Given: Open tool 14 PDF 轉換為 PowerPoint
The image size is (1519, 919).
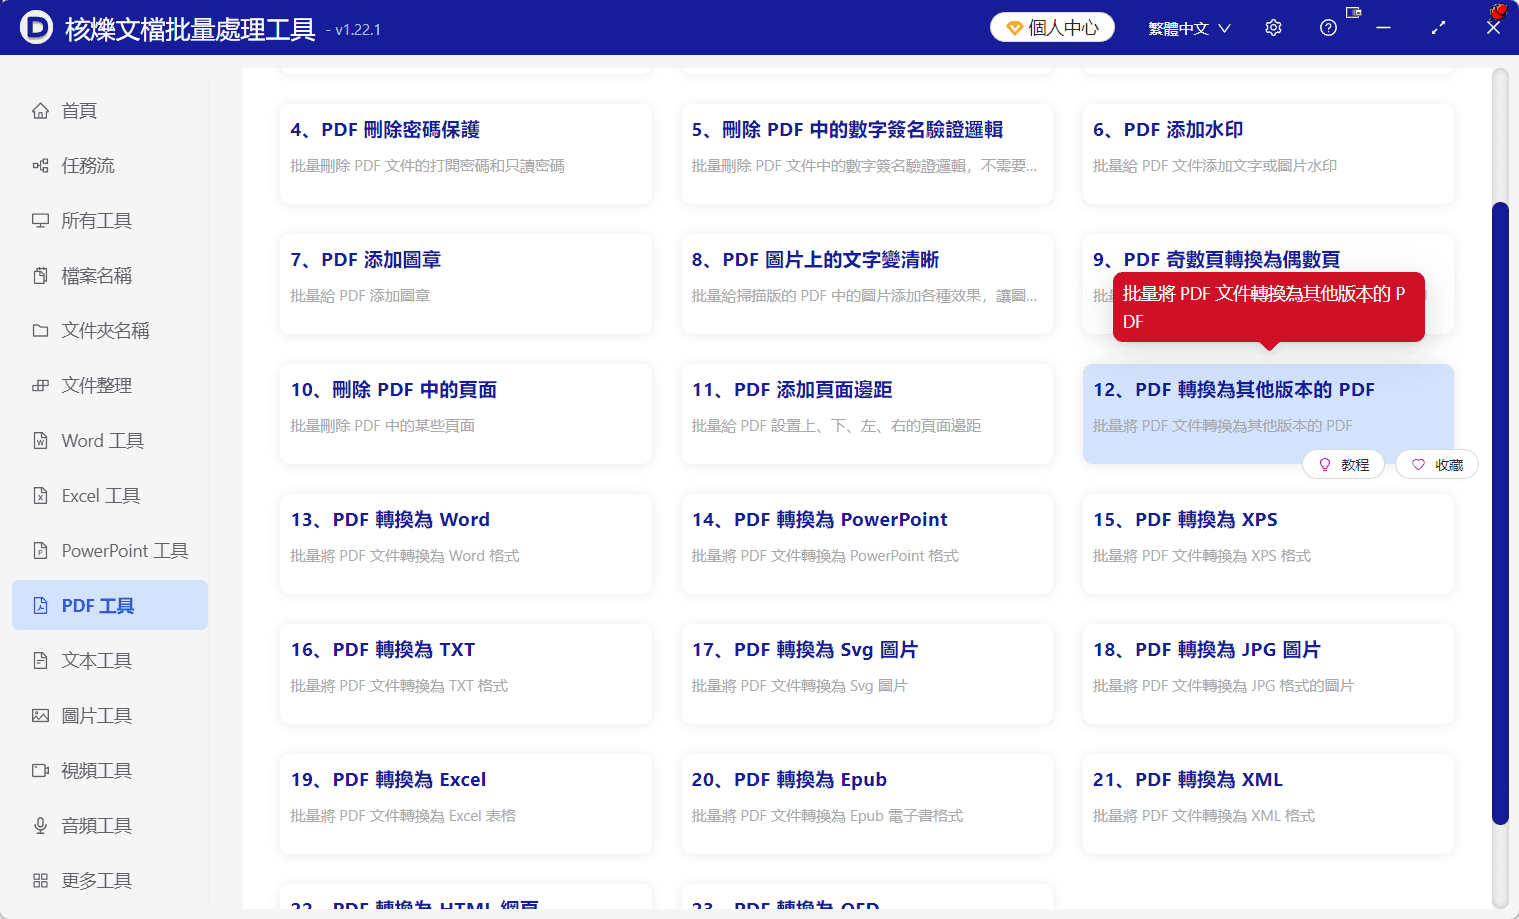Looking at the screenshot, I should [867, 544].
